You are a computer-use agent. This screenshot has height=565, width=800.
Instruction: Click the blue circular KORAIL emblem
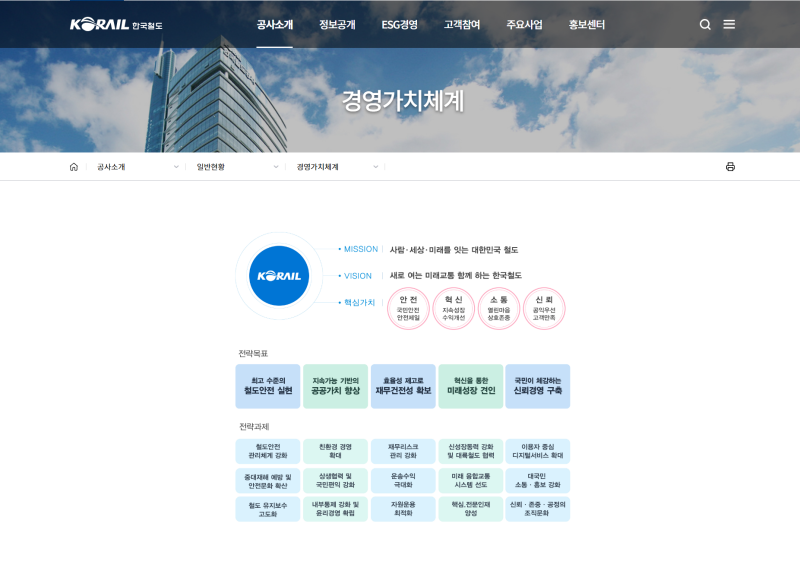point(278,275)
